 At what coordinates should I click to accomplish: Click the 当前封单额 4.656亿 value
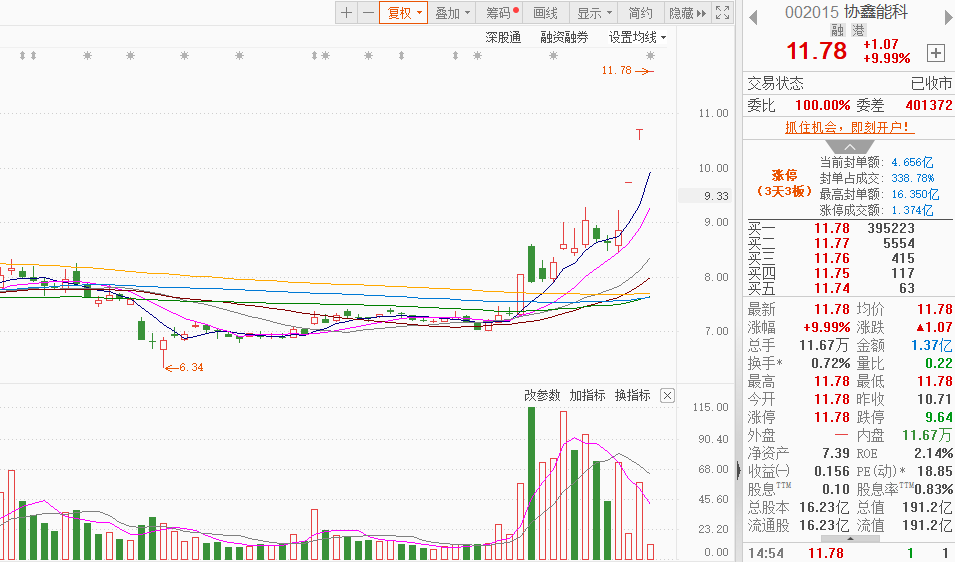click(x=912, y=162)
